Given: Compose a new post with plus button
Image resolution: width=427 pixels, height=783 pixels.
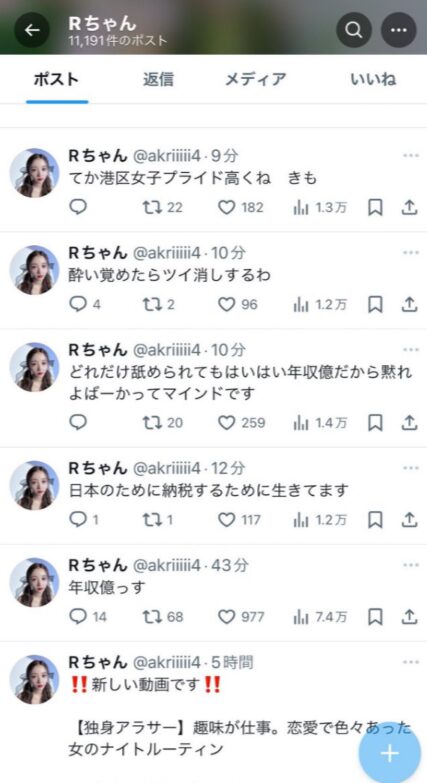Looking at the screenshot, I should click(391, 753).
